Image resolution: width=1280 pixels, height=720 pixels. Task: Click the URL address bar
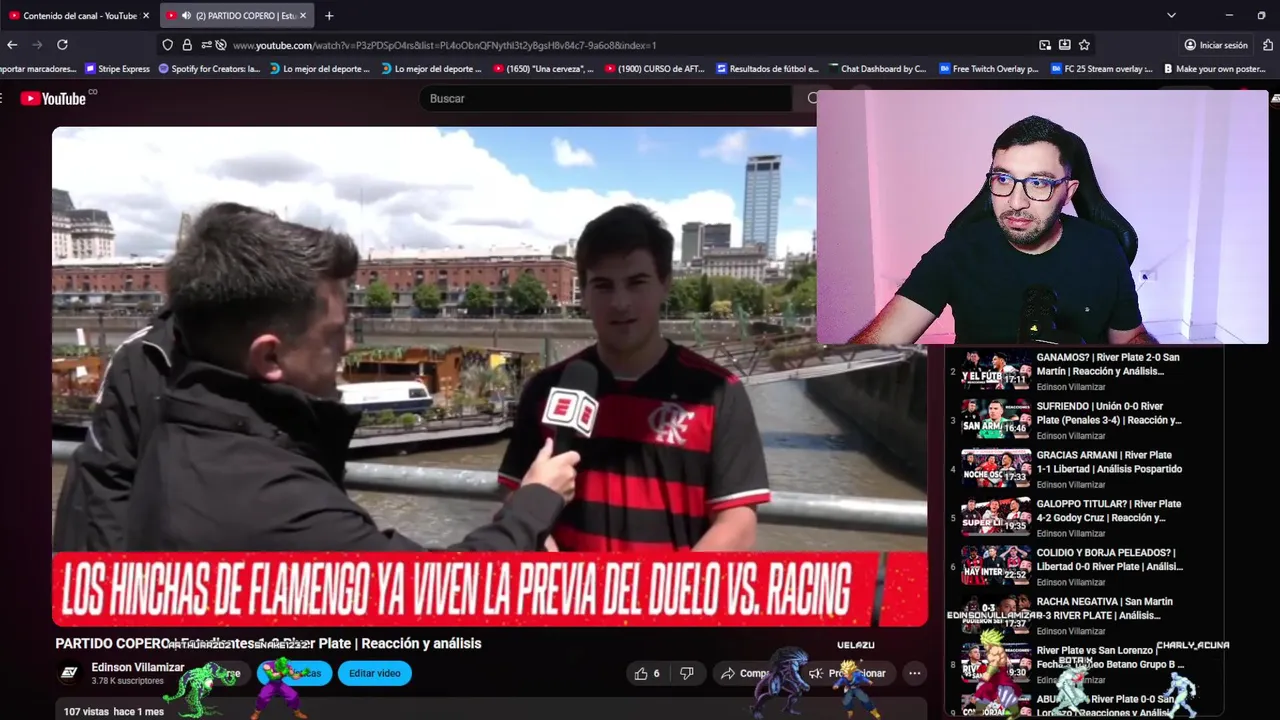pos(630,45)
